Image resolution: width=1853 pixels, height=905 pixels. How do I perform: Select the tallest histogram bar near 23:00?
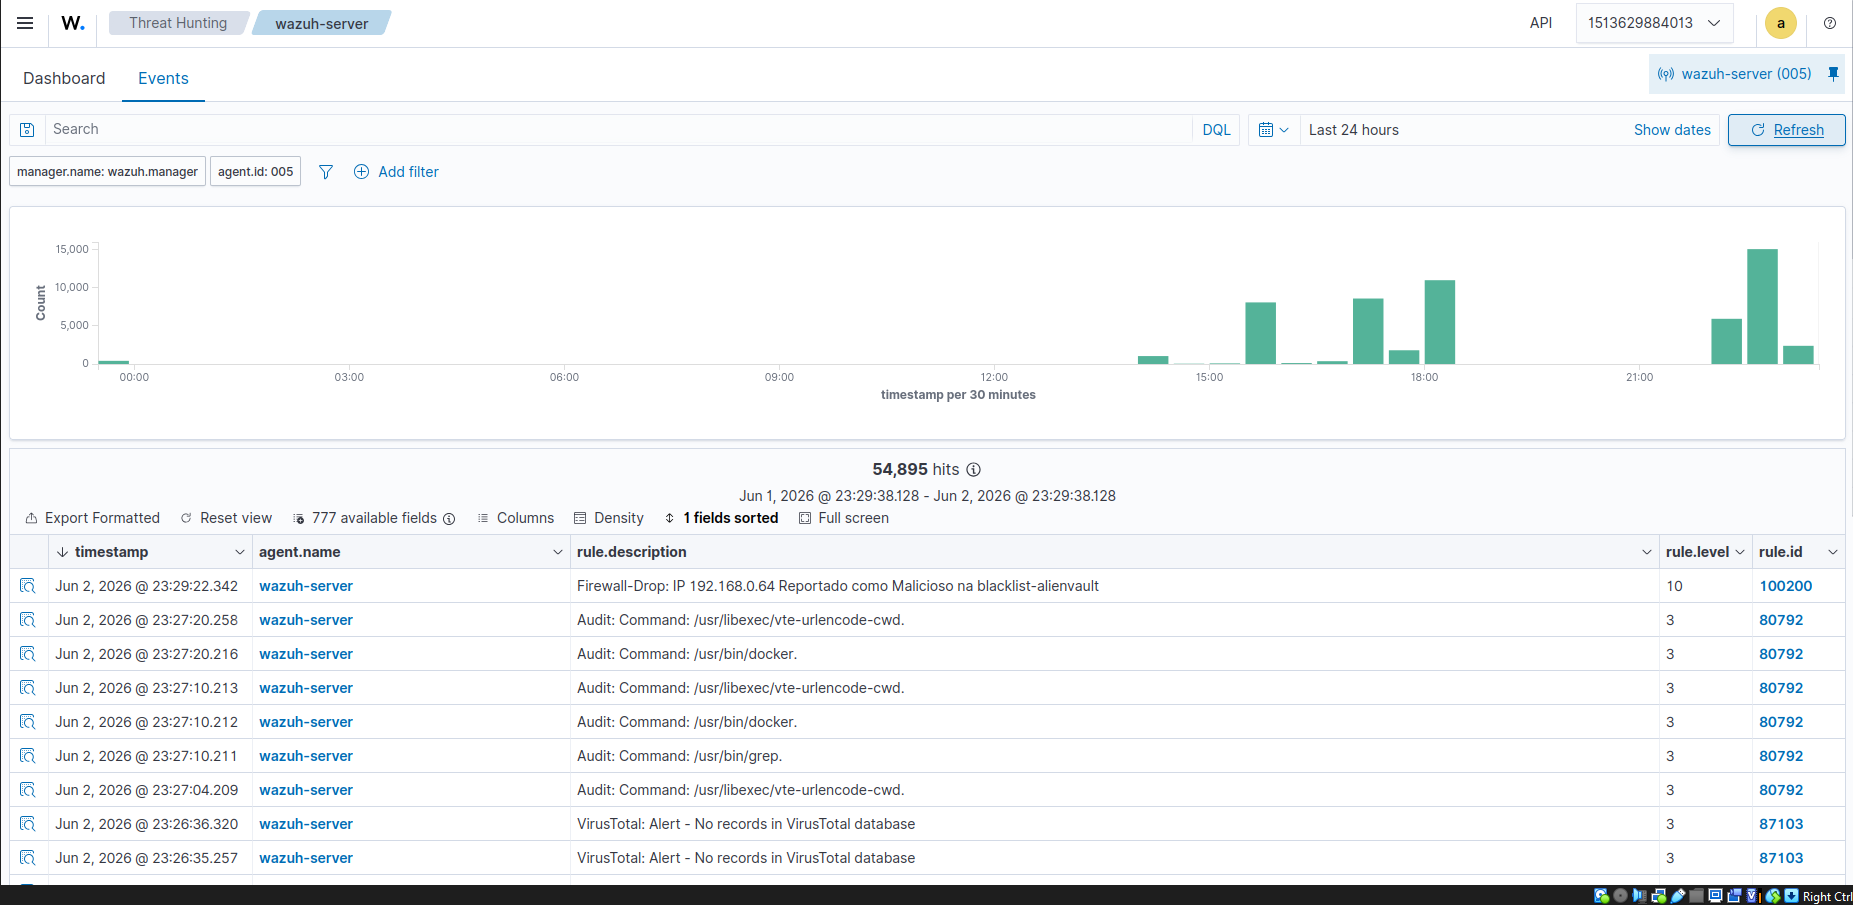pyautogui.click(x=1762, y=306)
